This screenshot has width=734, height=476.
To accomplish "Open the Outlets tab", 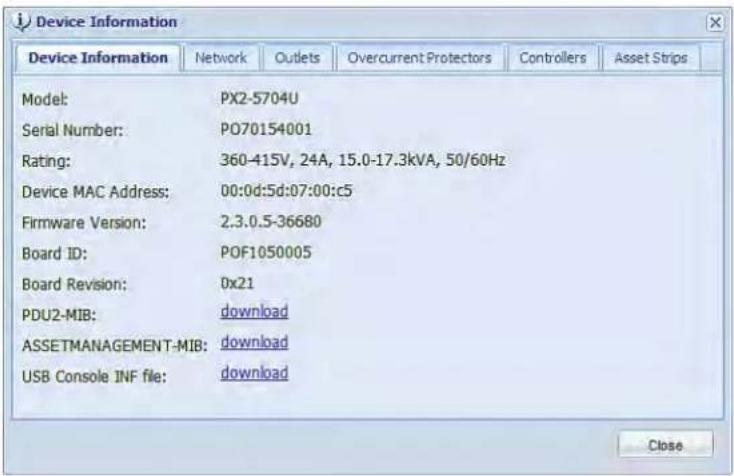I will (297, 58).
